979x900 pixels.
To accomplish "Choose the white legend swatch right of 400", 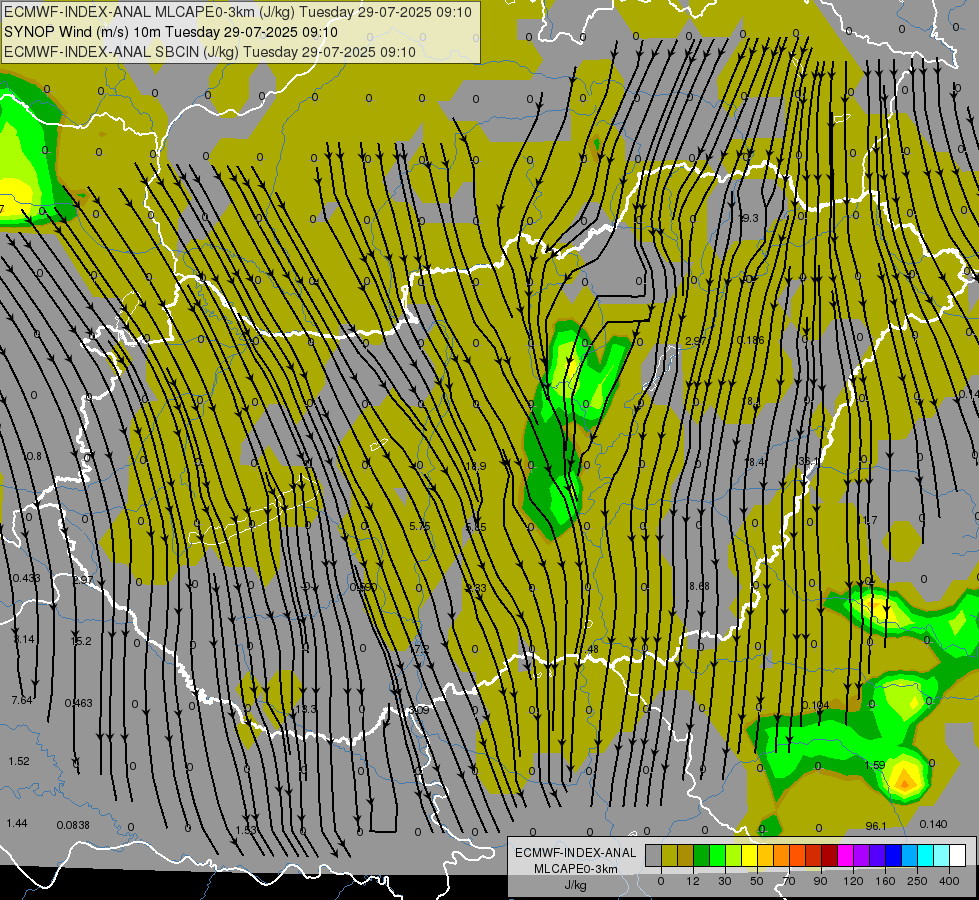I will tap(958, 855).
